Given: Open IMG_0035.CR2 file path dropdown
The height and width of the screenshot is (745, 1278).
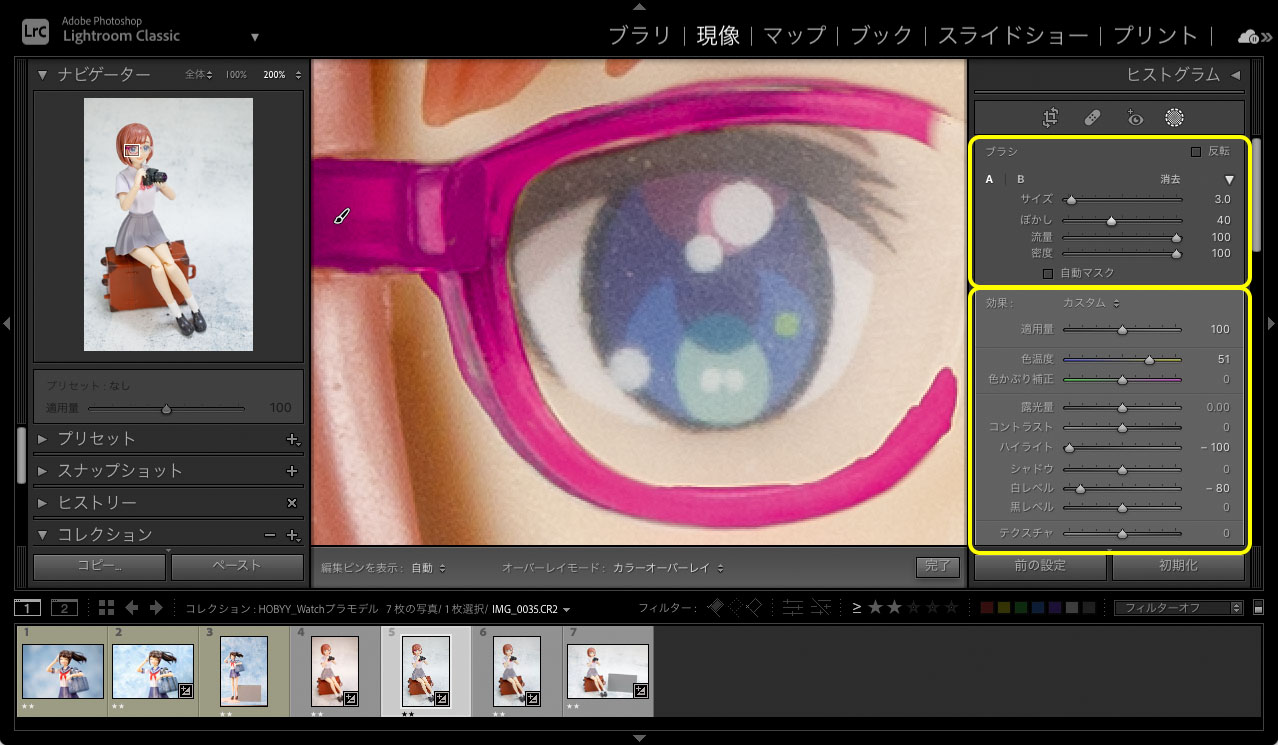Looking at the screenshot, I should [567, 609].
